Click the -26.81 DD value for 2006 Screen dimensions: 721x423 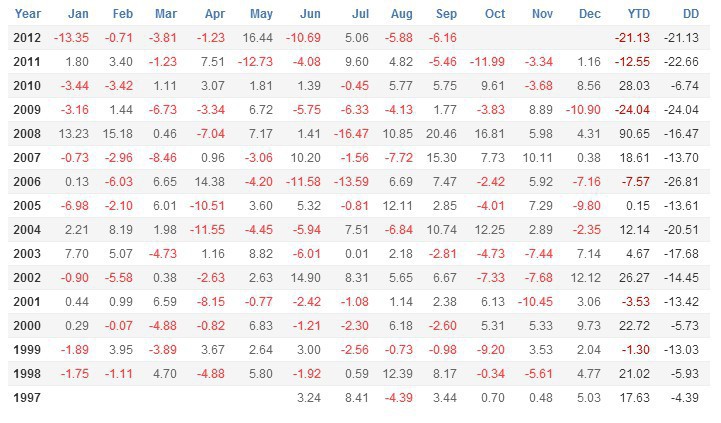(681, 182)
